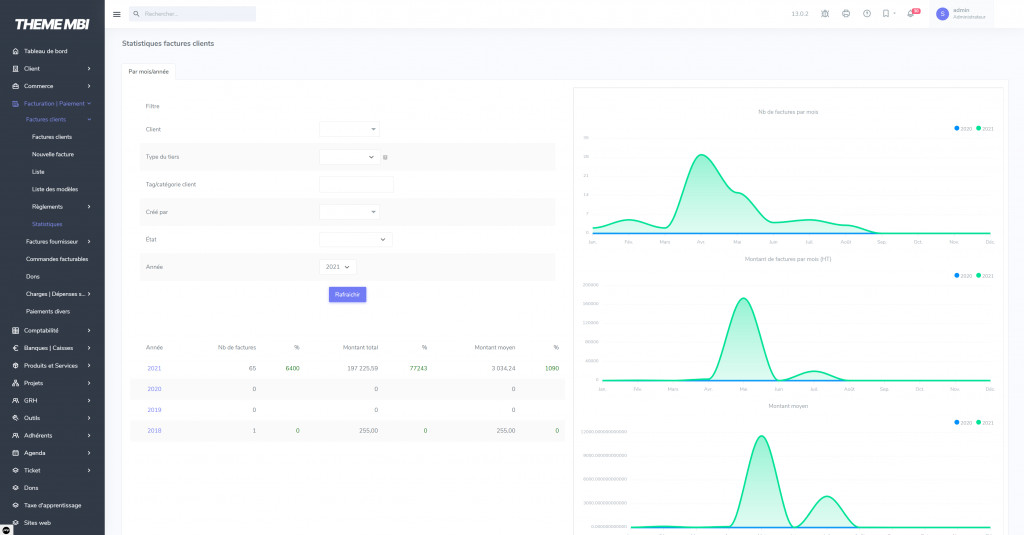1024x535 pixels.
Task: Toggle 2021 series in Nb de factures legend
Action: click(x=984, y=128)
